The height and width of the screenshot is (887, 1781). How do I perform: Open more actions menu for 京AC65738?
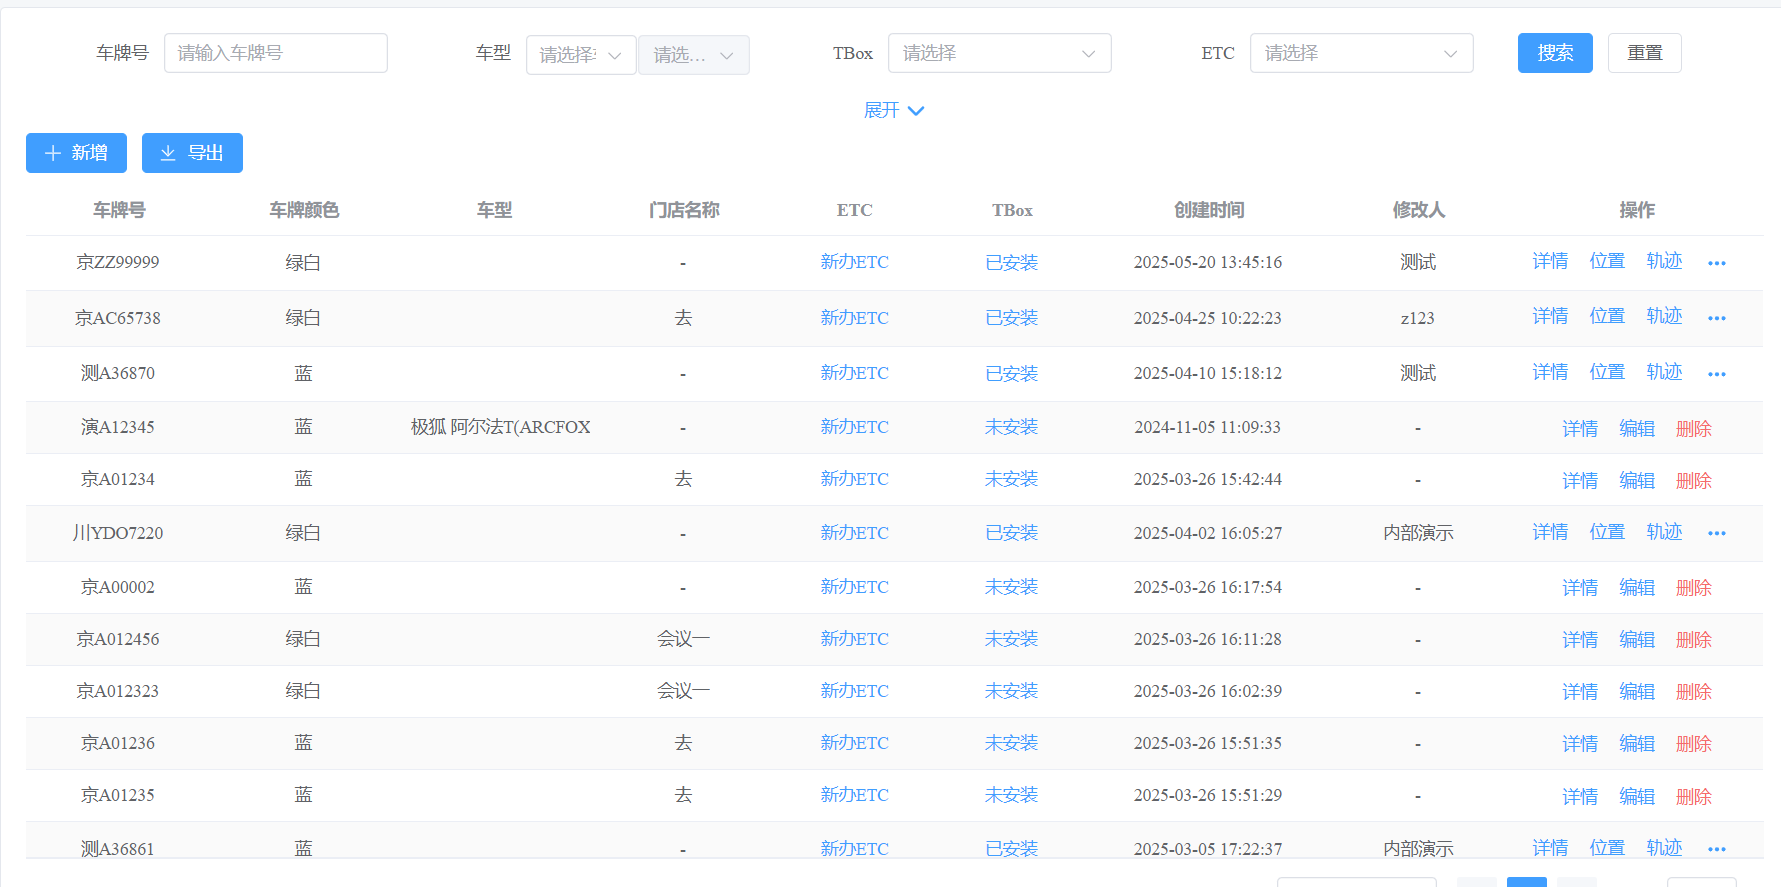click(1716, 318)
